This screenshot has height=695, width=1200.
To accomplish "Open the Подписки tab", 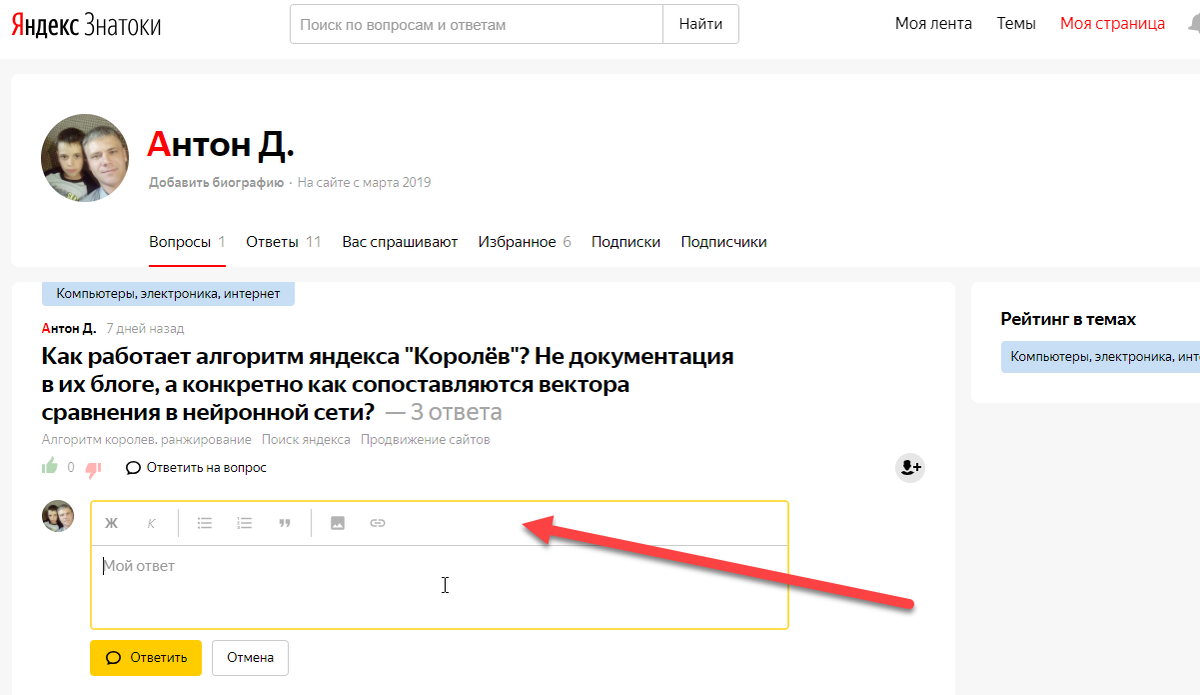I will click(x=626, y=242).
